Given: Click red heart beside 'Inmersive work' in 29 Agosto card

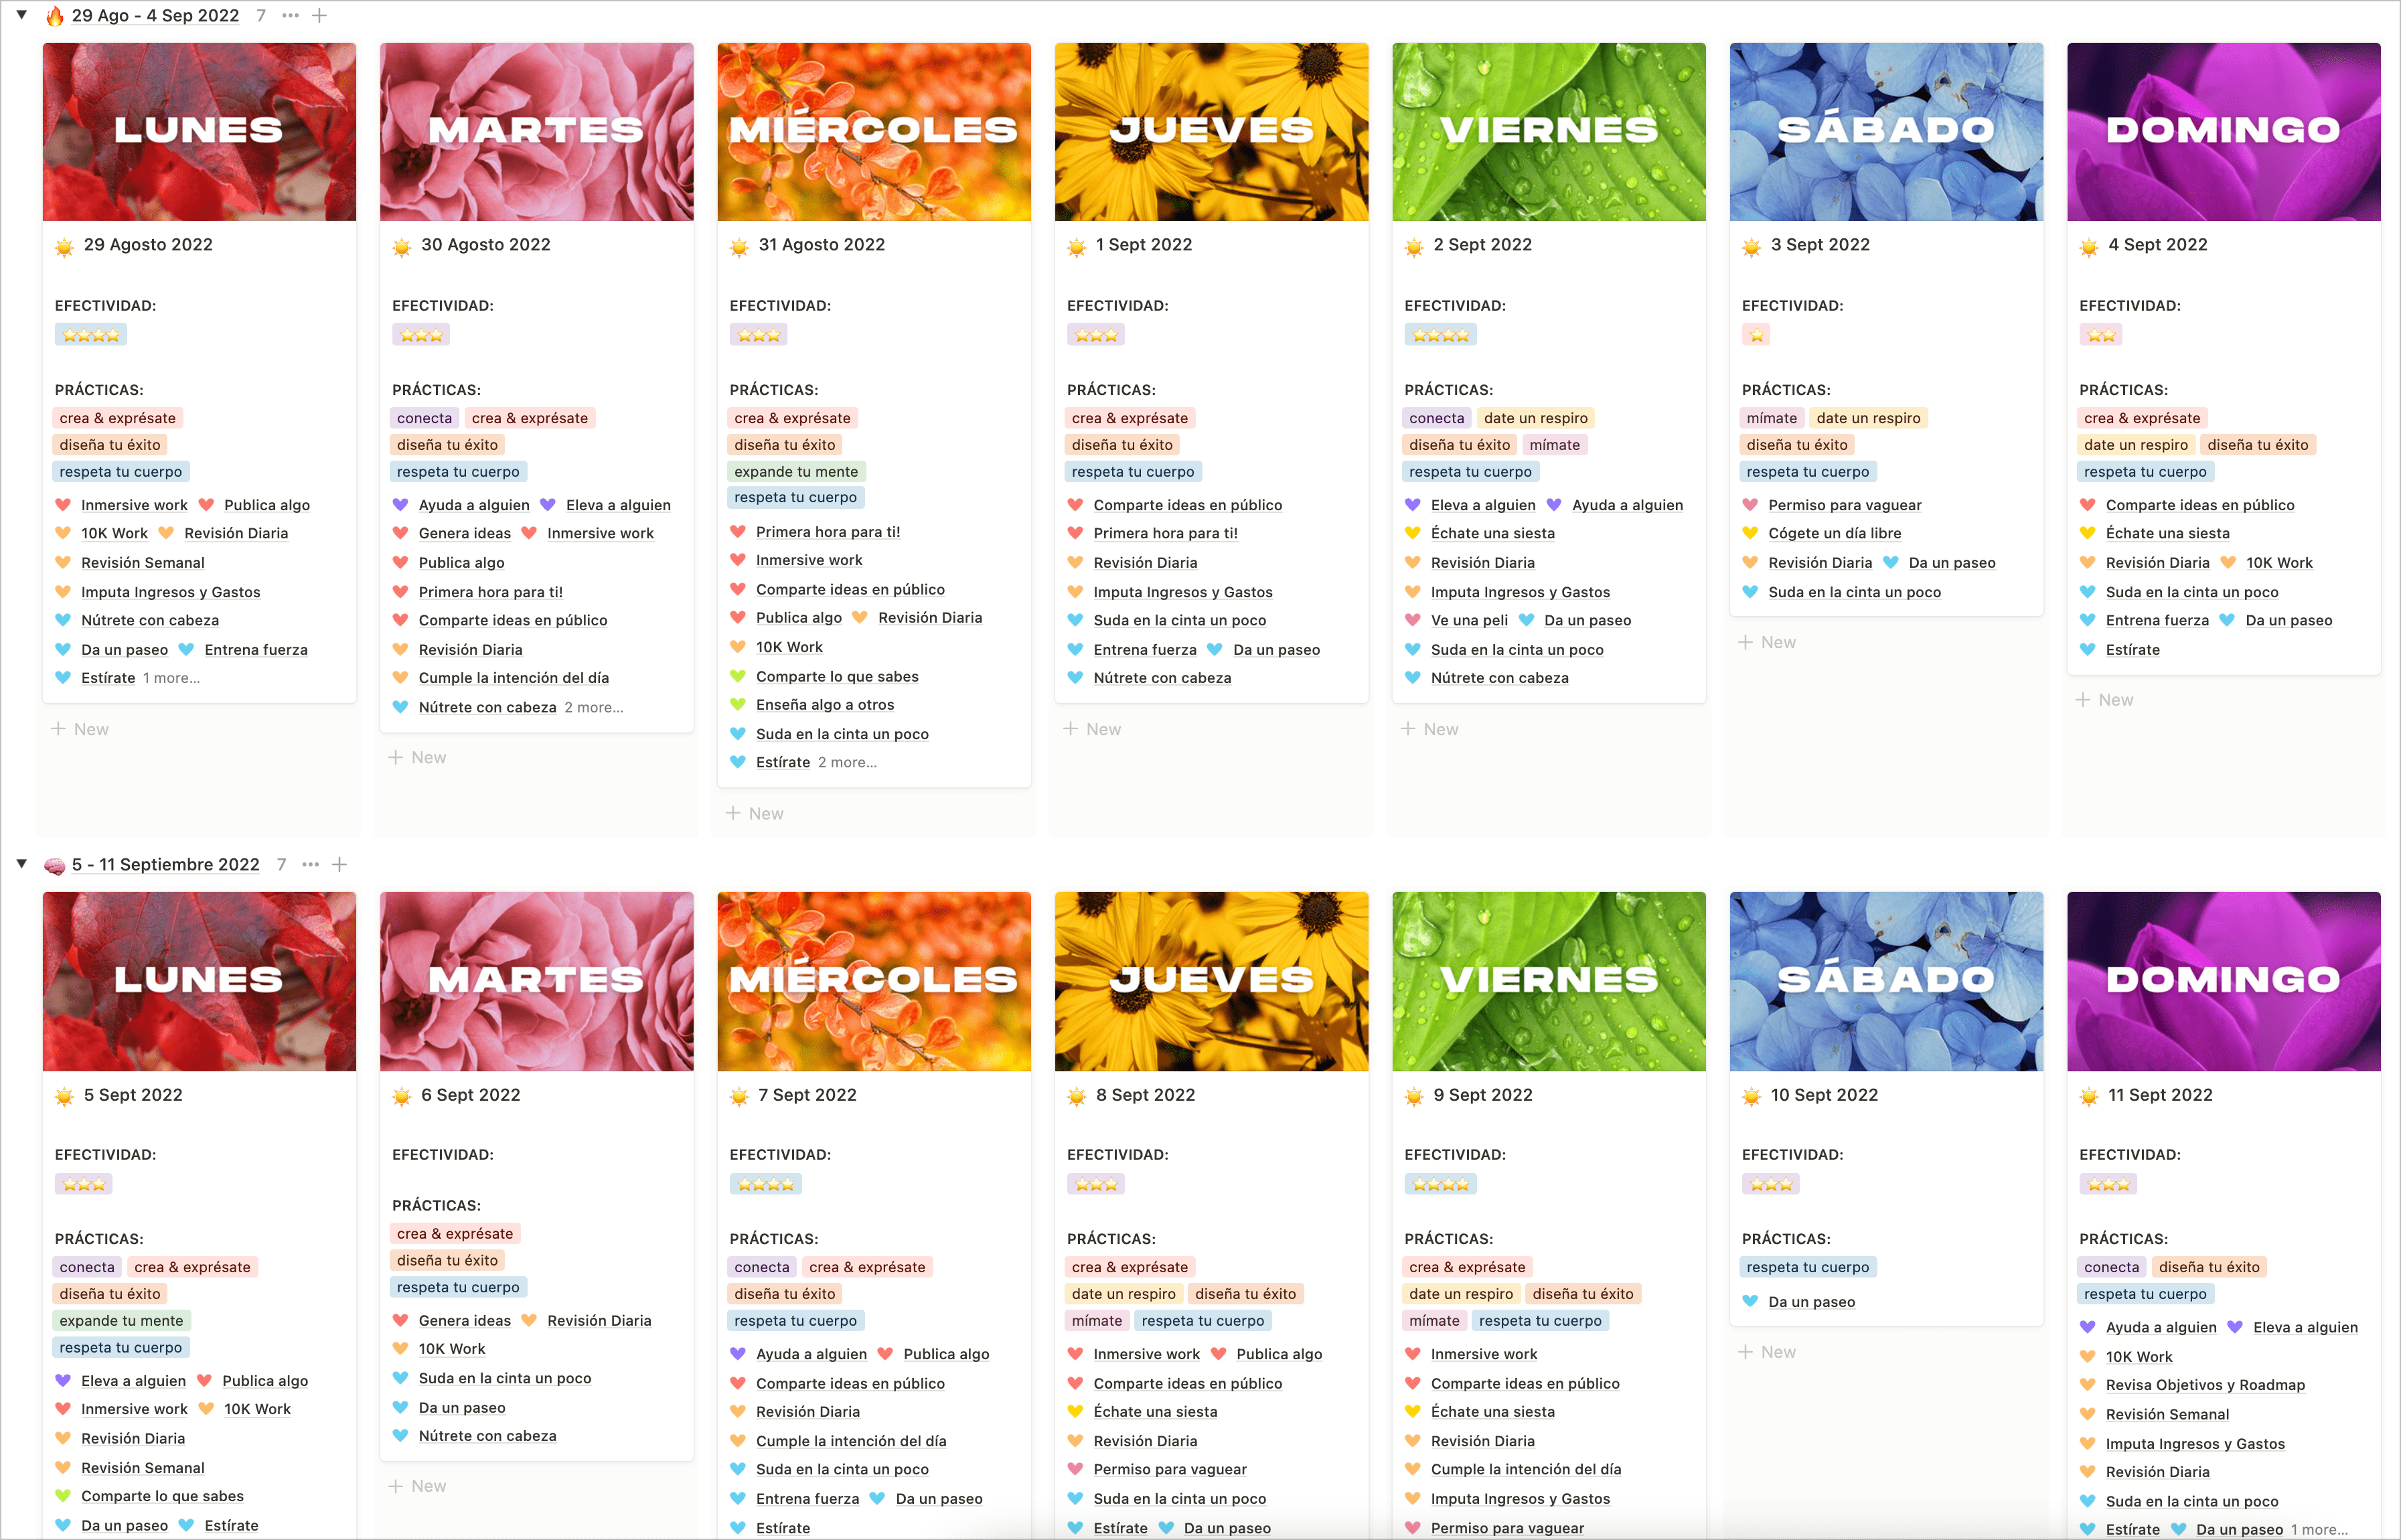Looking at the screenshot, I should click(63, 505).
